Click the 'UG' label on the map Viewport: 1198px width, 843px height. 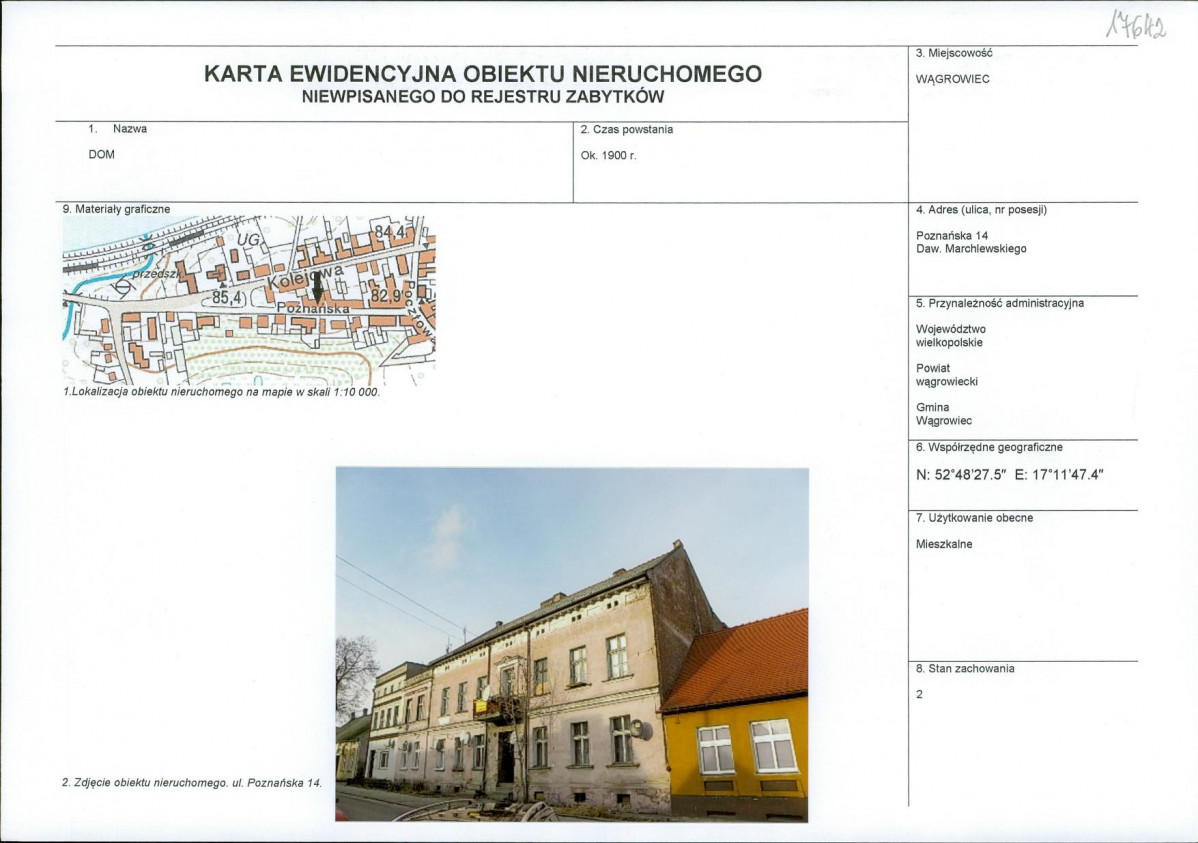click(249, 241)
